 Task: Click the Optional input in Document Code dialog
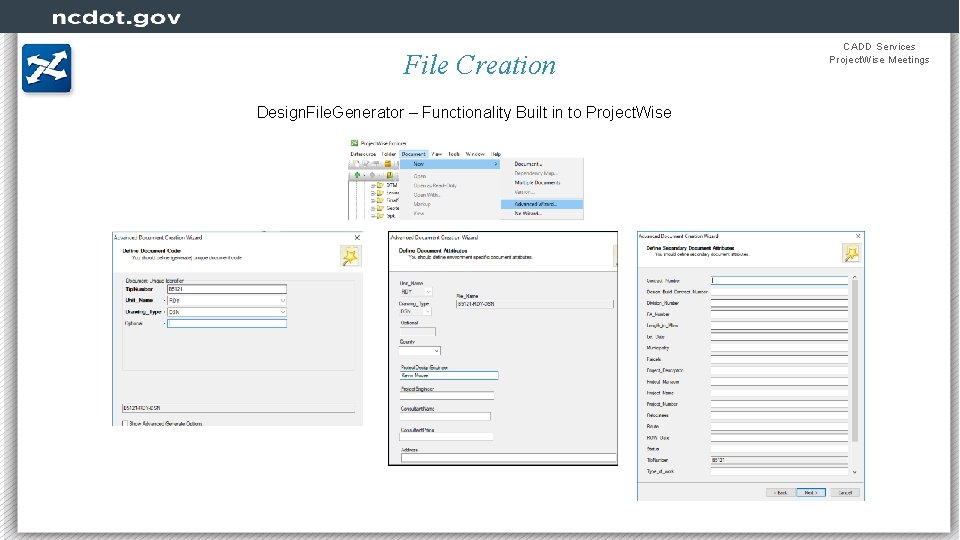click(x=227, y=323)
